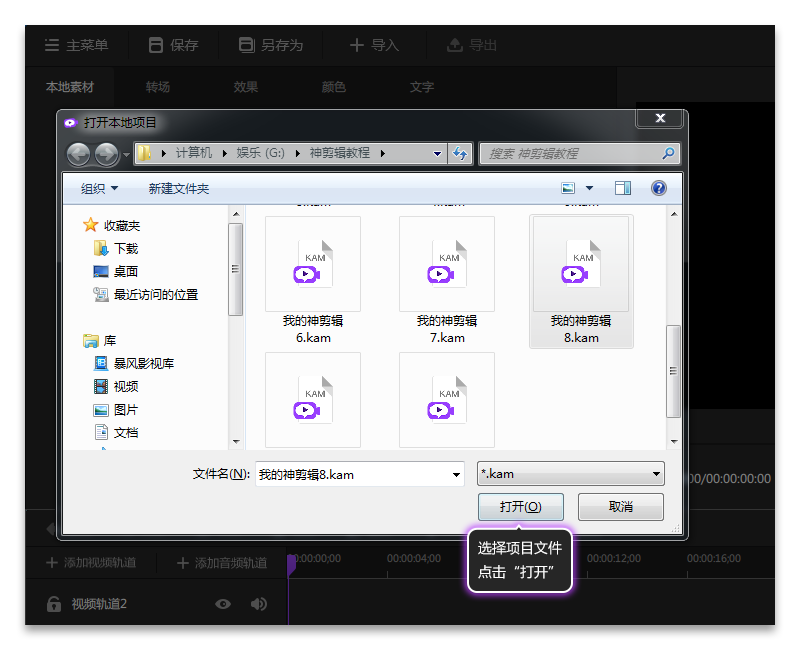Viewport: 800px width, 650px height.
Task: Mute 视频轨道2 with the speaker icon
Action: point(259,604)
